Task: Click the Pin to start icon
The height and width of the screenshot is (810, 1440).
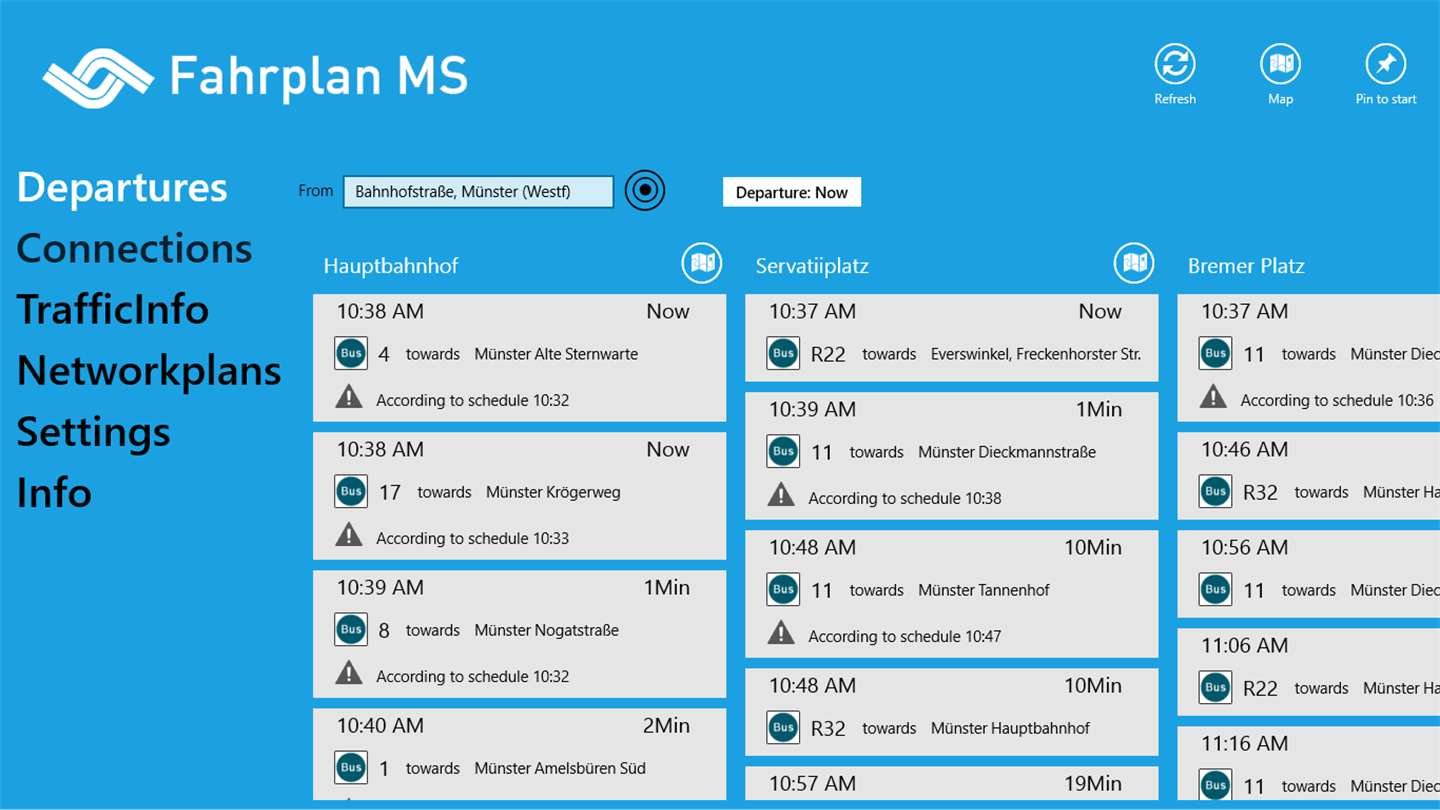Action: coord(1386,64)
